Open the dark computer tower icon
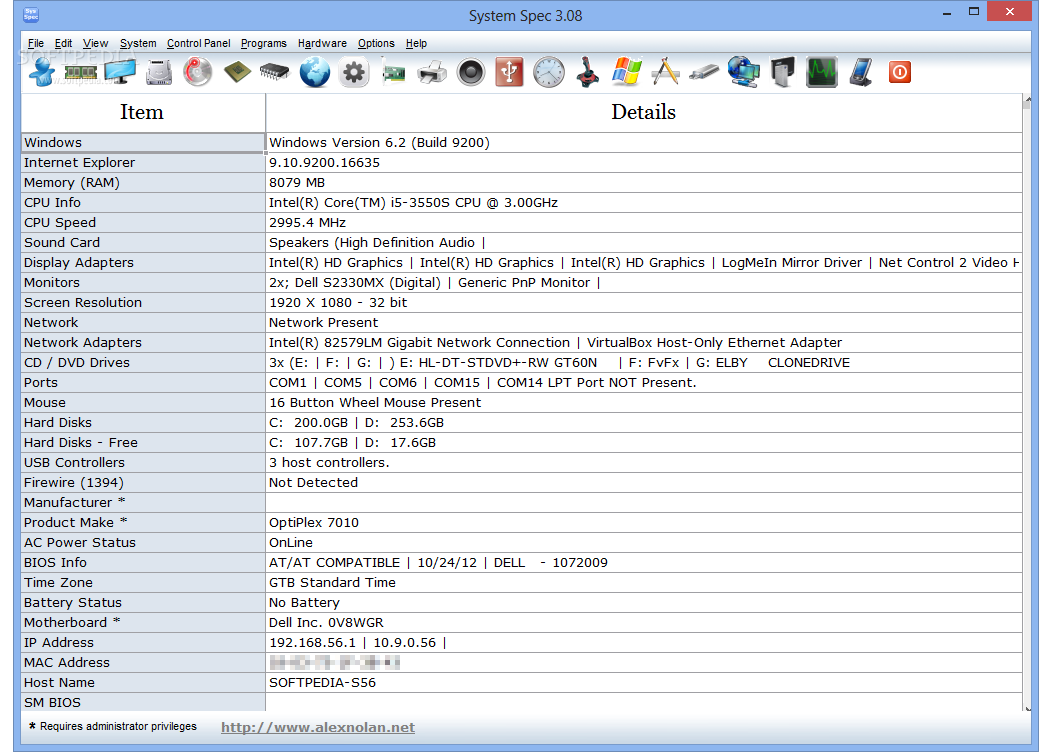The image size is (1039, 752). coord(783,72)
